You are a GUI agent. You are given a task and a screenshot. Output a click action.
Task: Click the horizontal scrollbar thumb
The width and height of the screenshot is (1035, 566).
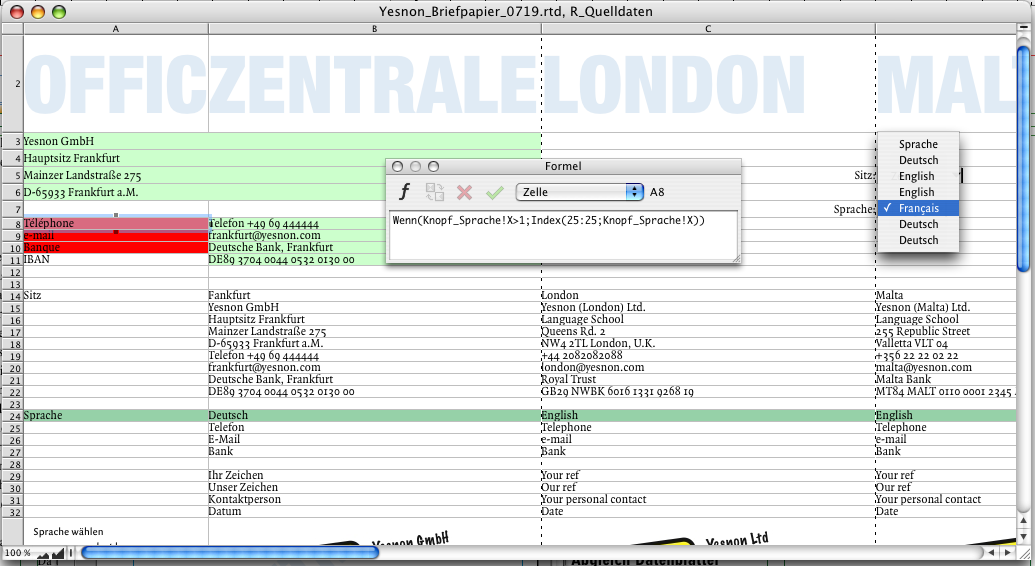pos(230,552)
